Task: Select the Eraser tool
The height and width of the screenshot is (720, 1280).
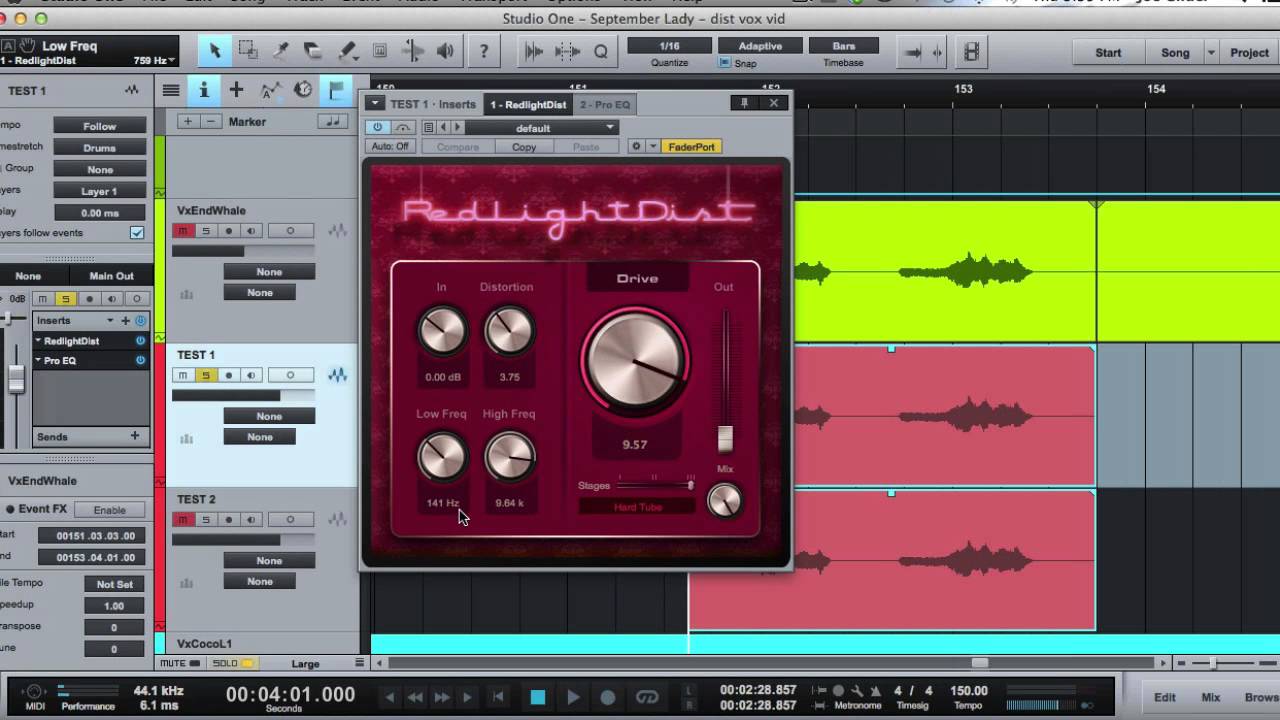Action: click(313, 51)
